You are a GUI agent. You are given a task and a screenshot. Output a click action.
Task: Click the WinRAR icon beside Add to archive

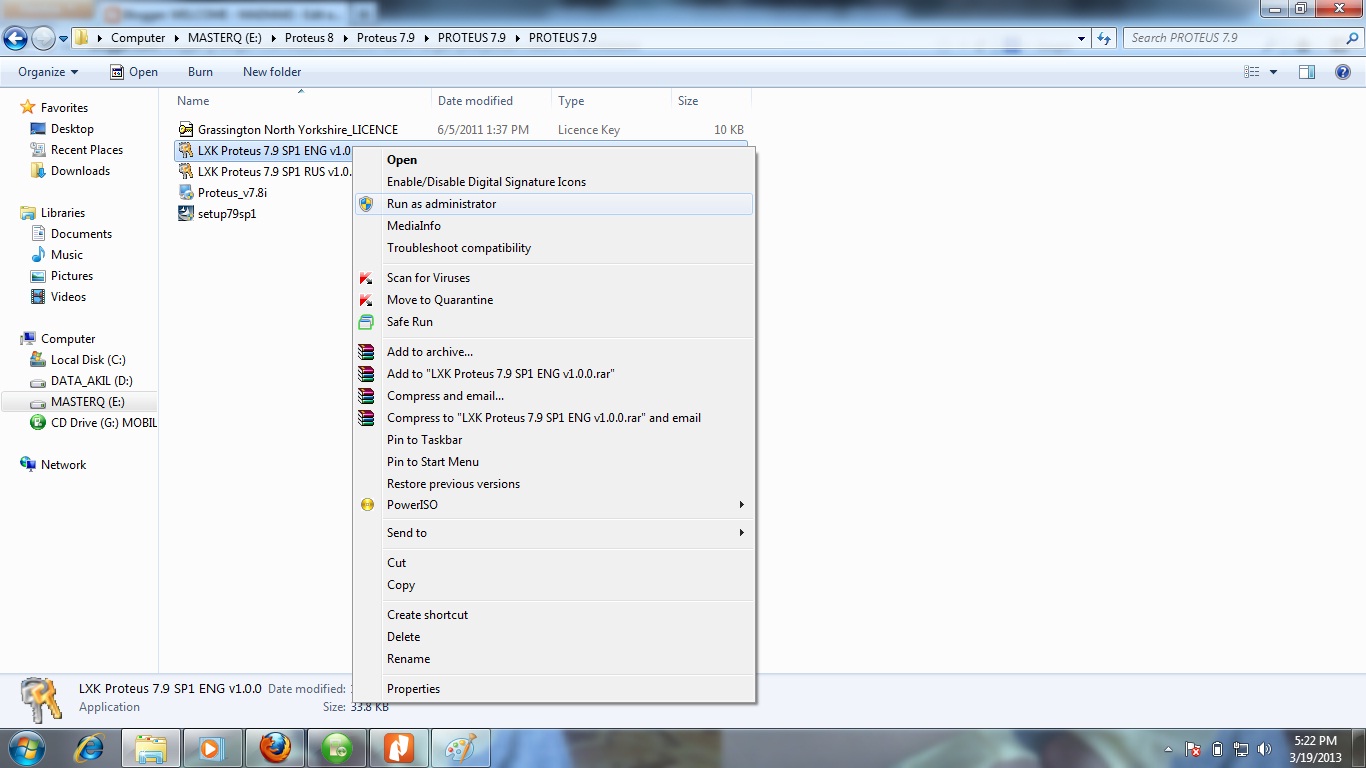366,351
